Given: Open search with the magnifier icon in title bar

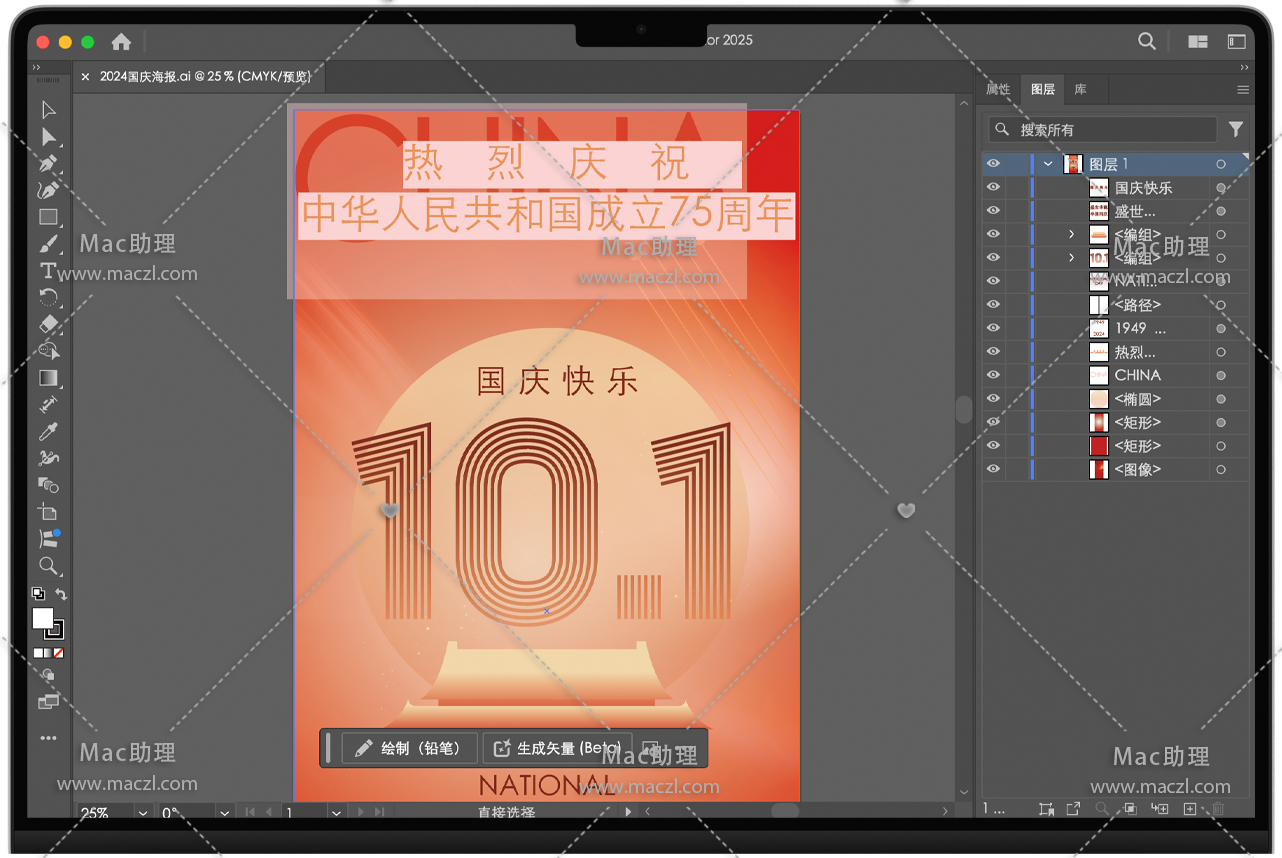Looking at the screenshot, I should 1147,41.
